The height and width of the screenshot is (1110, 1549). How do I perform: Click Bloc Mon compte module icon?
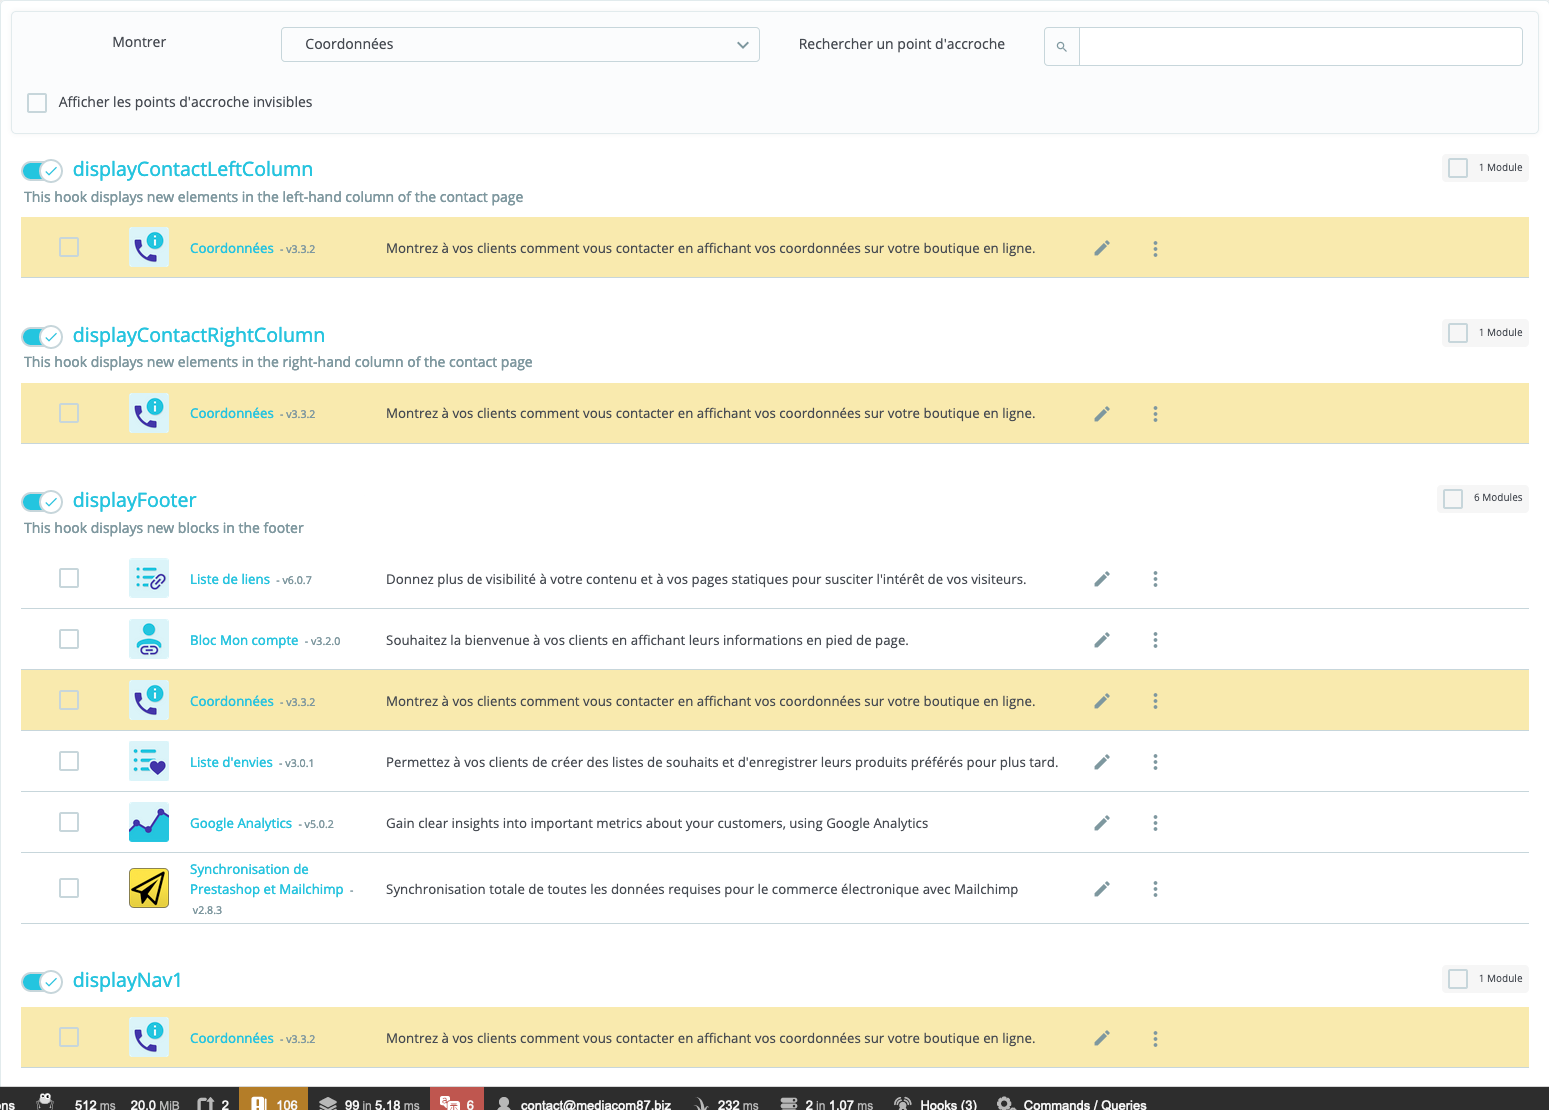coord(149,639)
